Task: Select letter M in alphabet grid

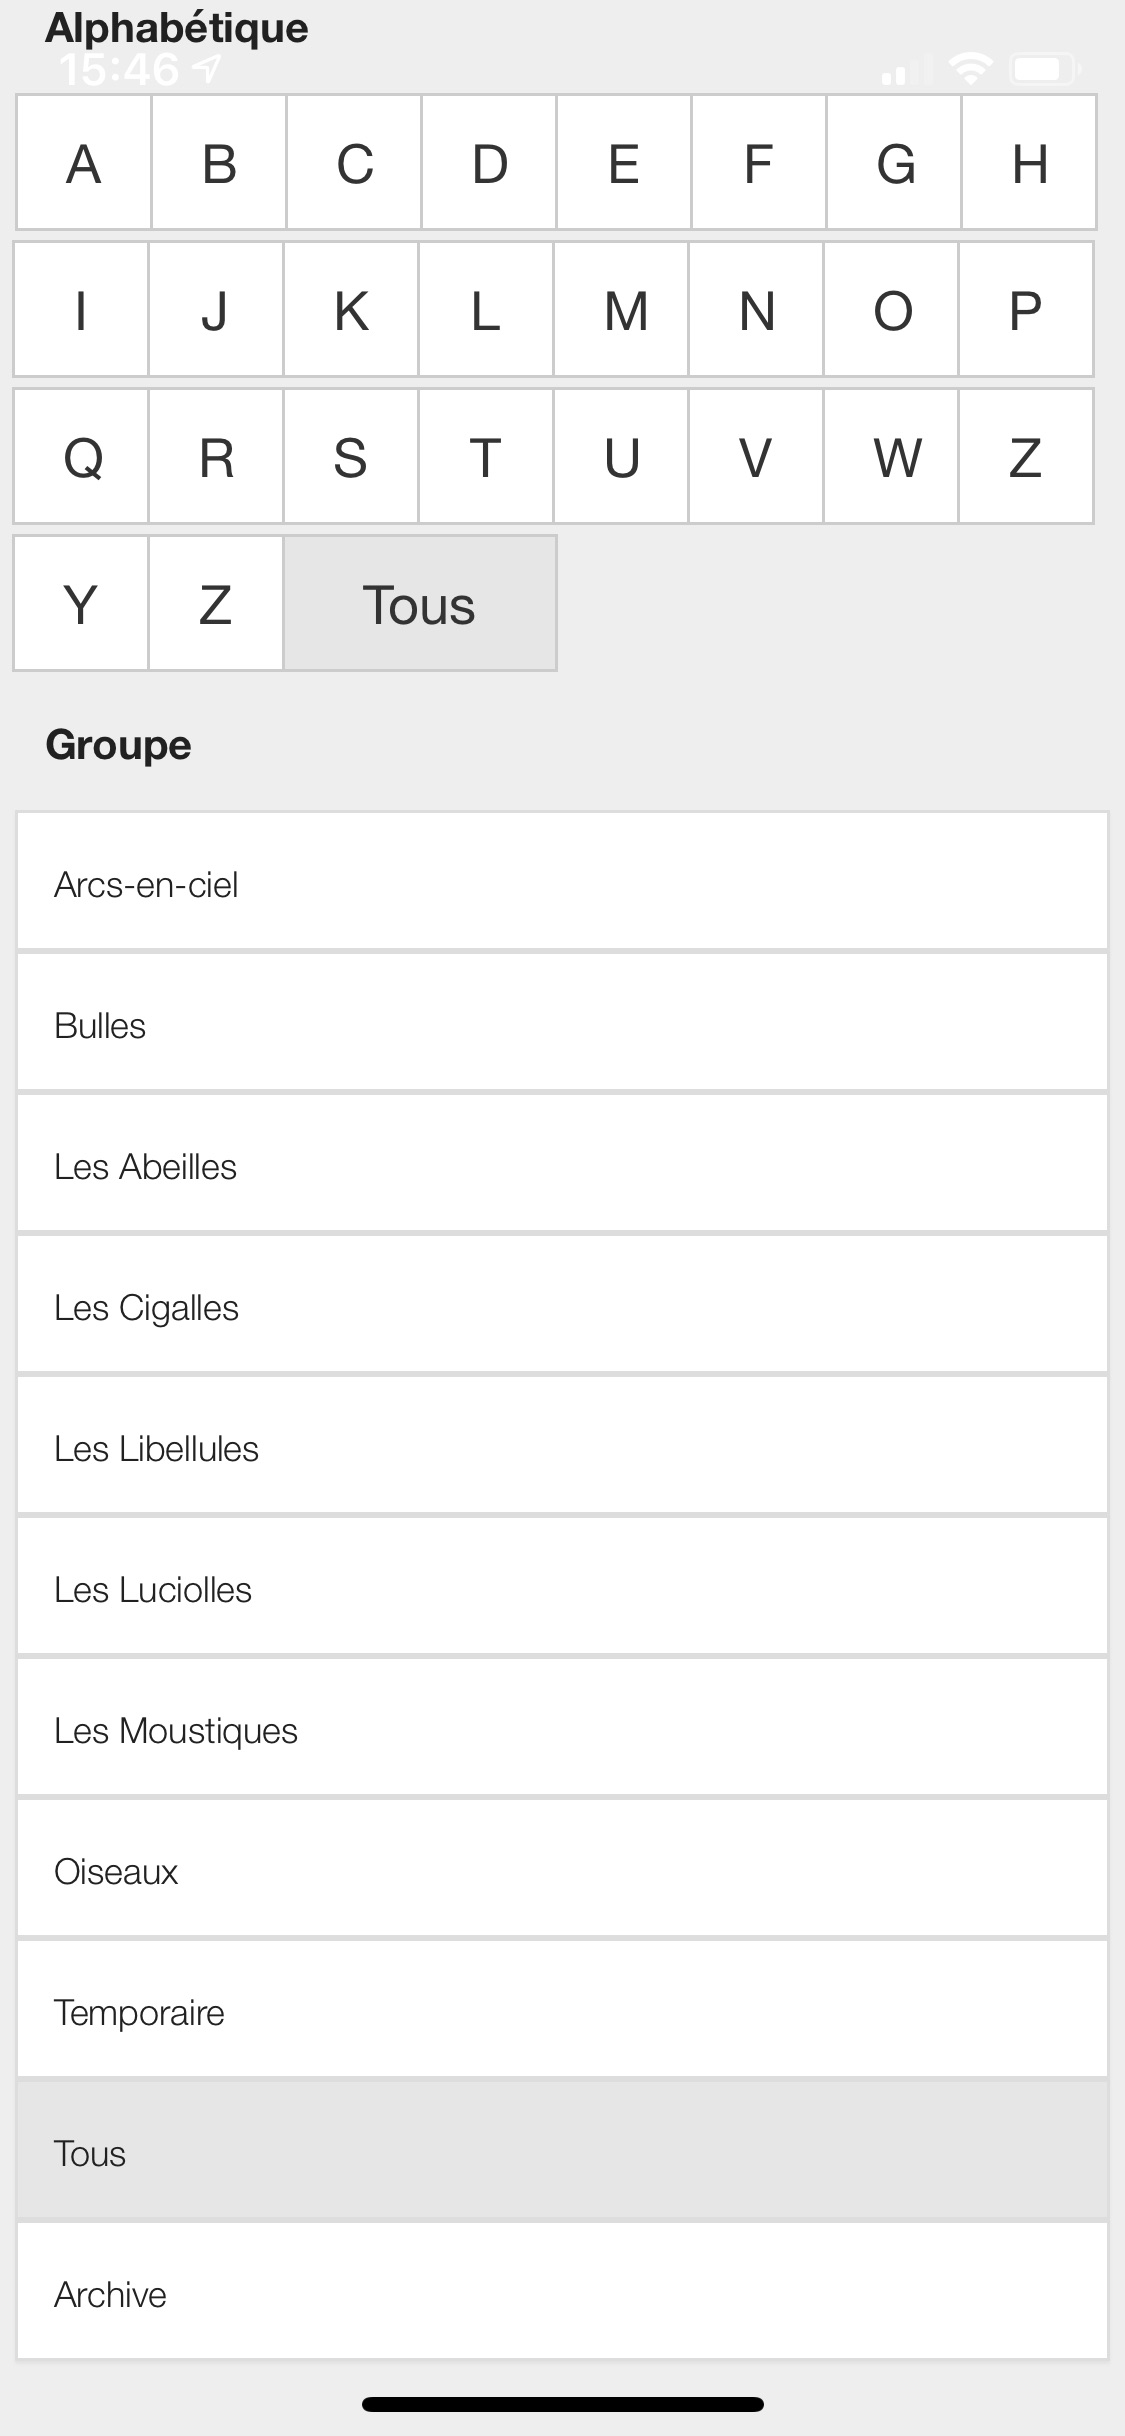Action: (621, 310)
